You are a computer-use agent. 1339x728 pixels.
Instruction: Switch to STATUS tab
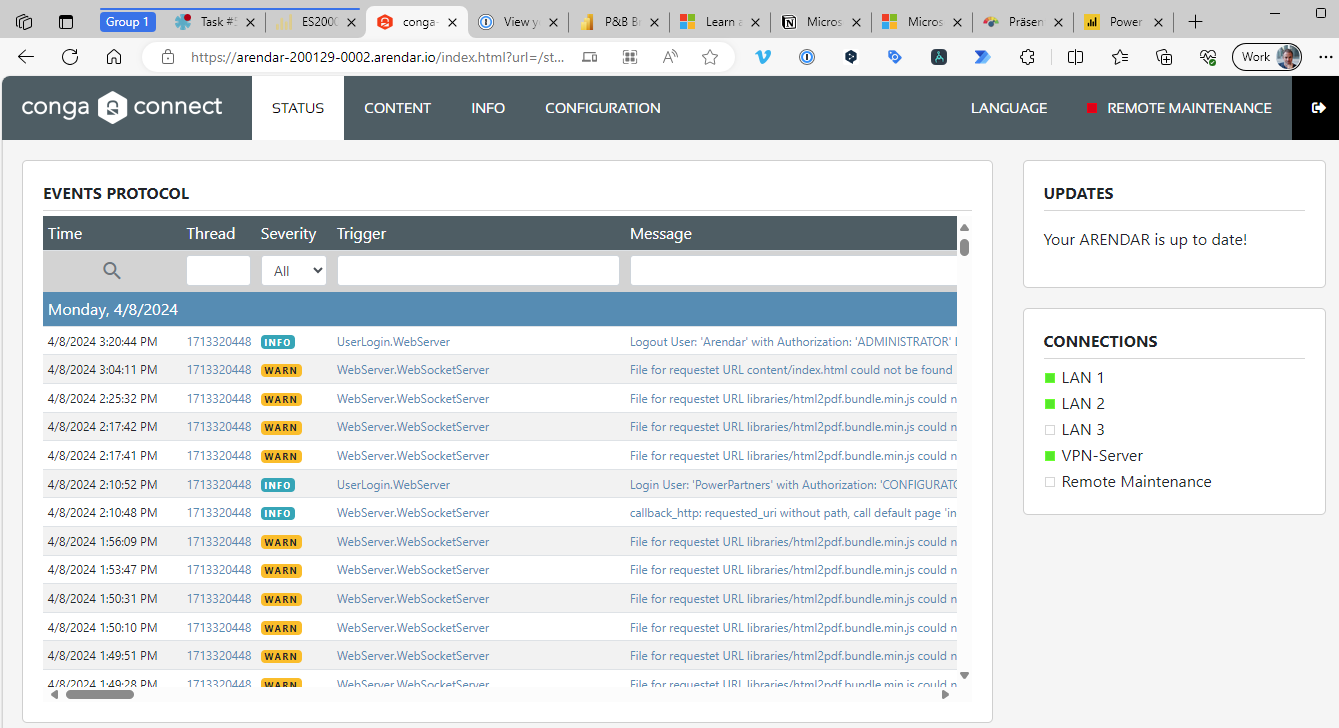coord(298,108)
